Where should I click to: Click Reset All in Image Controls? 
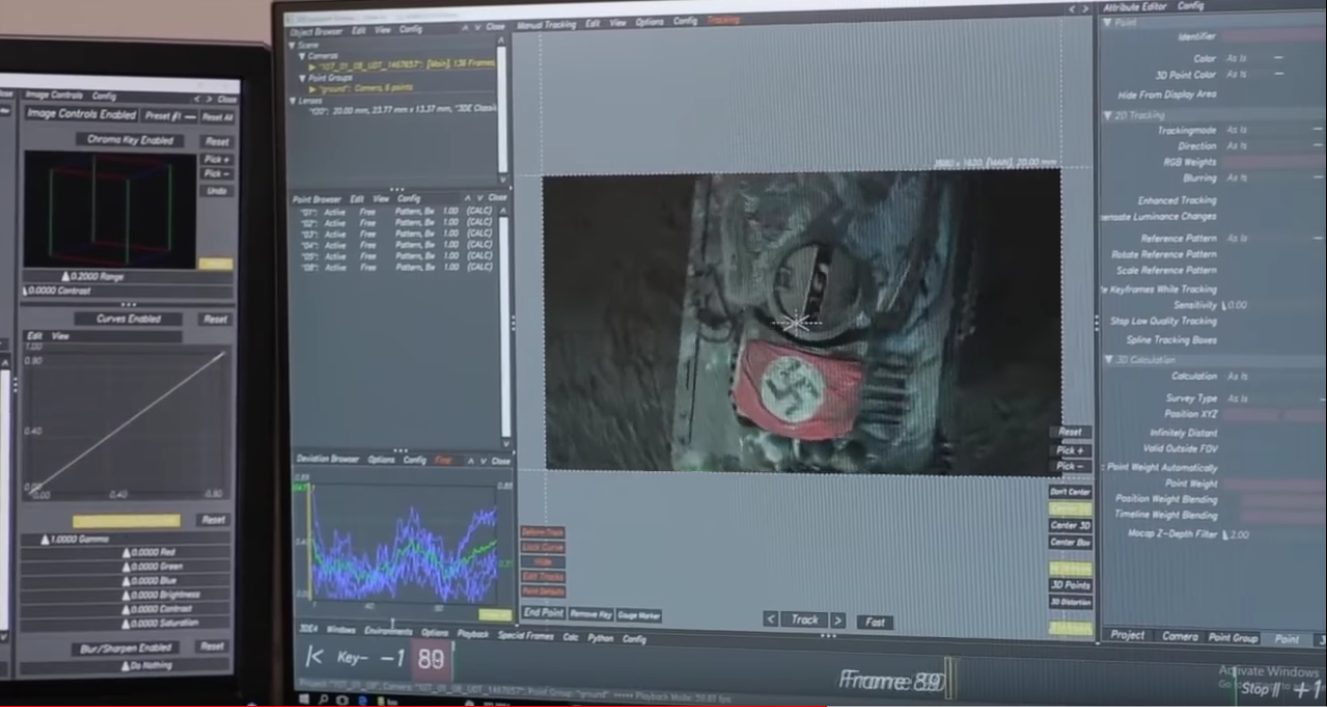pos(217,117)
